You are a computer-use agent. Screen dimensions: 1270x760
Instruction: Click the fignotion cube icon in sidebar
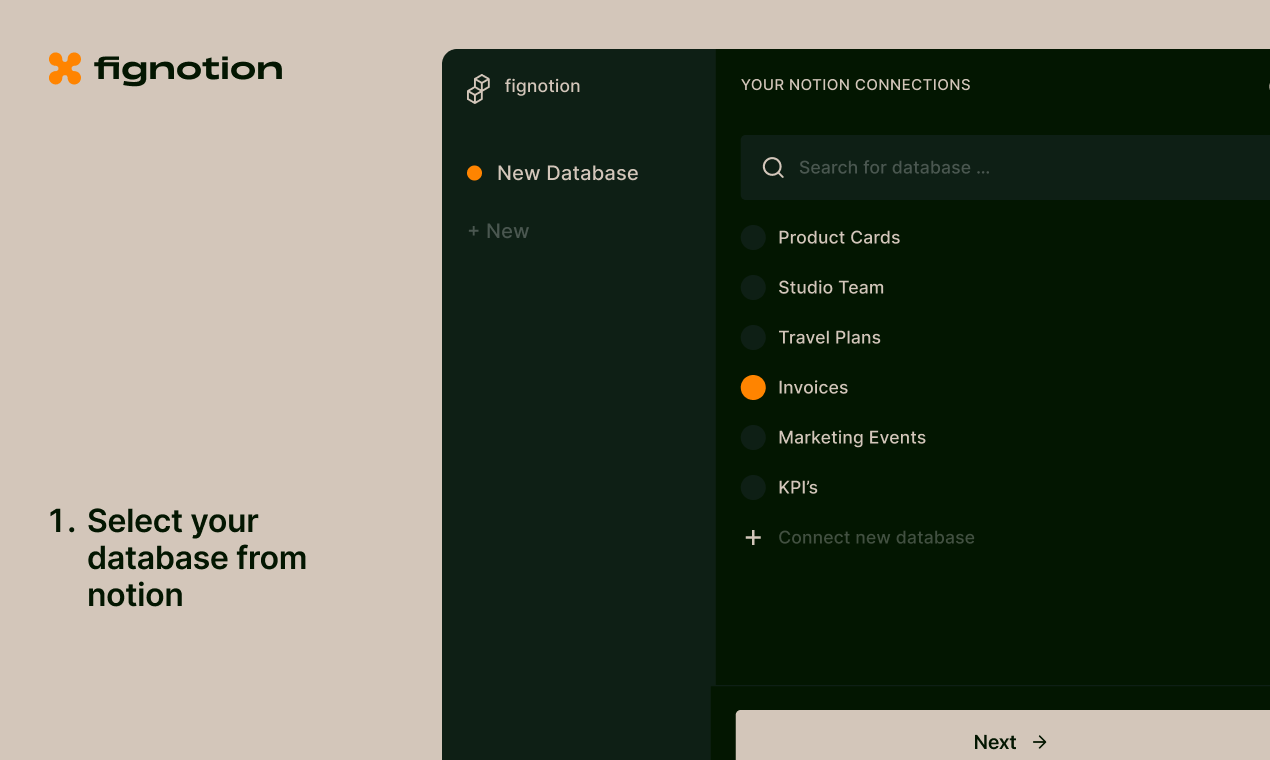point(479,89)
